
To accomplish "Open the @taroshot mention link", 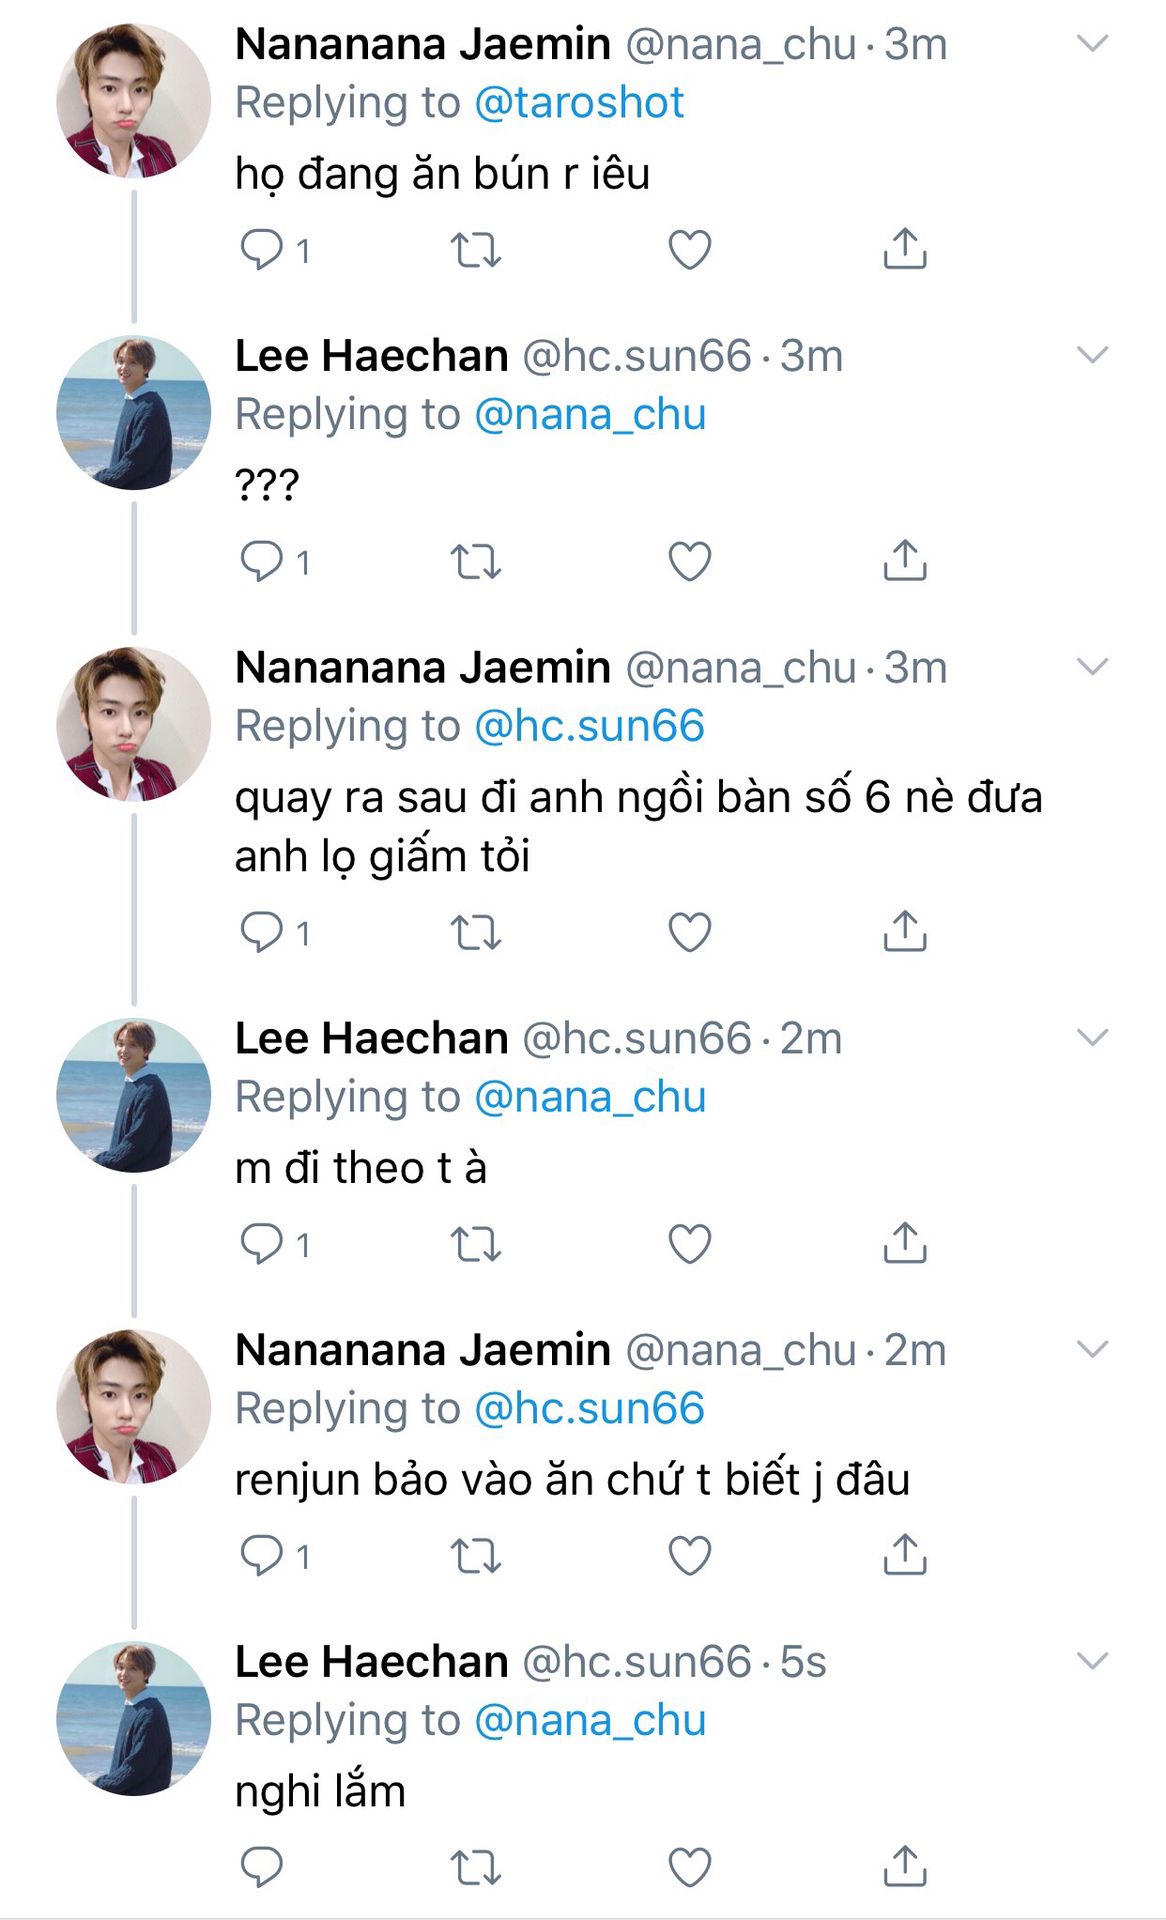I will (x=579, y=103).
